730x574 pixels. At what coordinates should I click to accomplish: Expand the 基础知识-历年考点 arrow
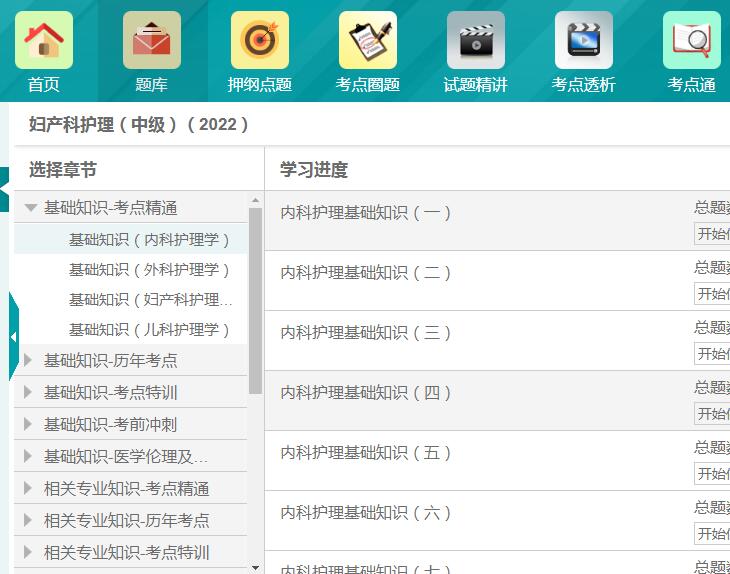[28, 360]
